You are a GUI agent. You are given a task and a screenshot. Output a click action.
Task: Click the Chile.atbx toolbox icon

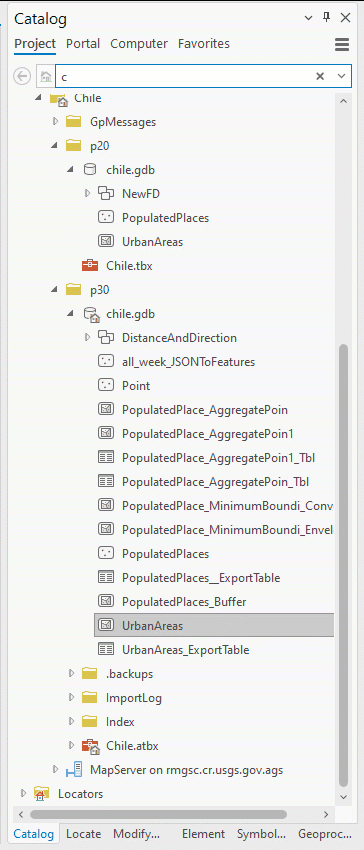coord(90,746)
